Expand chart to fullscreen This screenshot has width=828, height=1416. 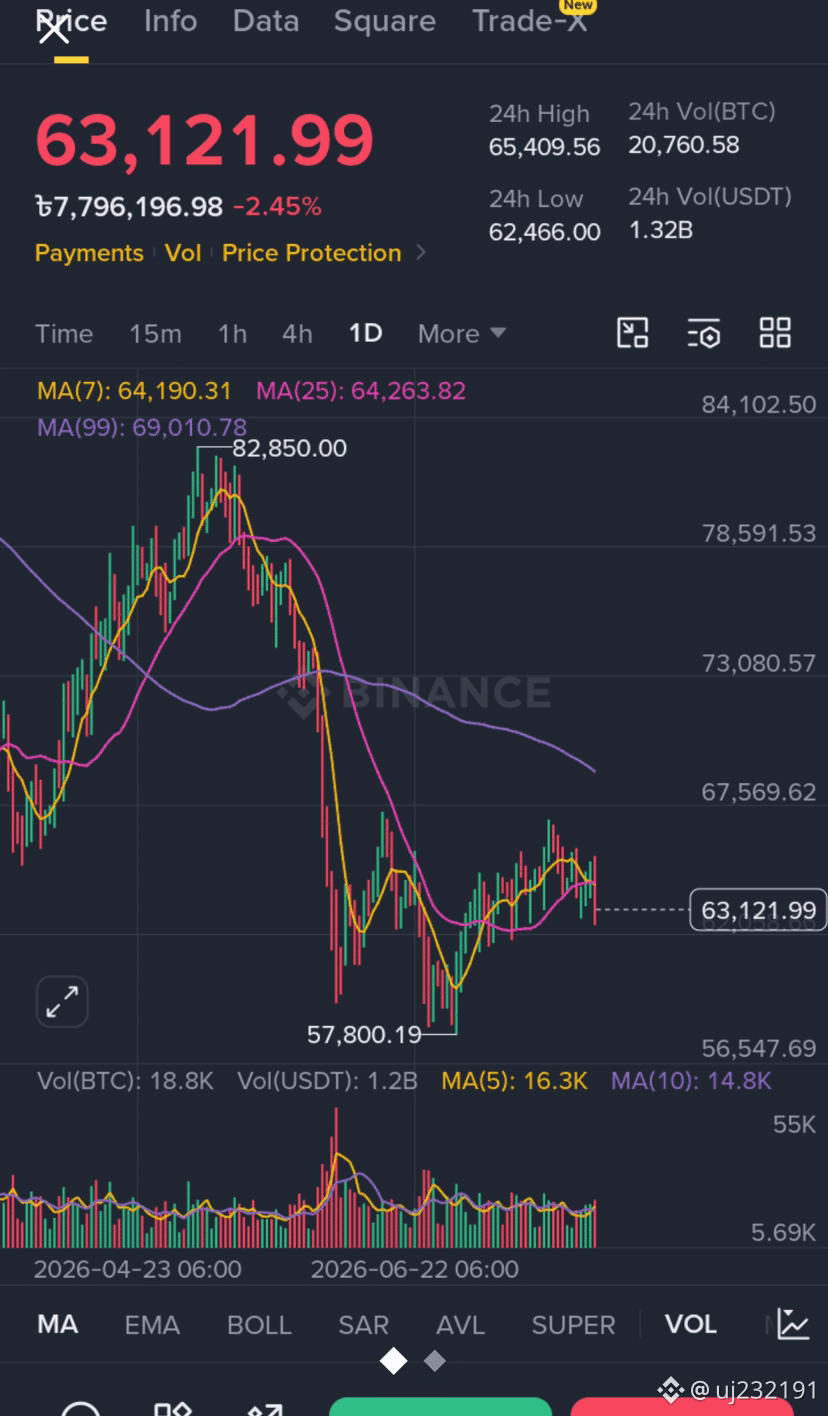[62, 1001]
